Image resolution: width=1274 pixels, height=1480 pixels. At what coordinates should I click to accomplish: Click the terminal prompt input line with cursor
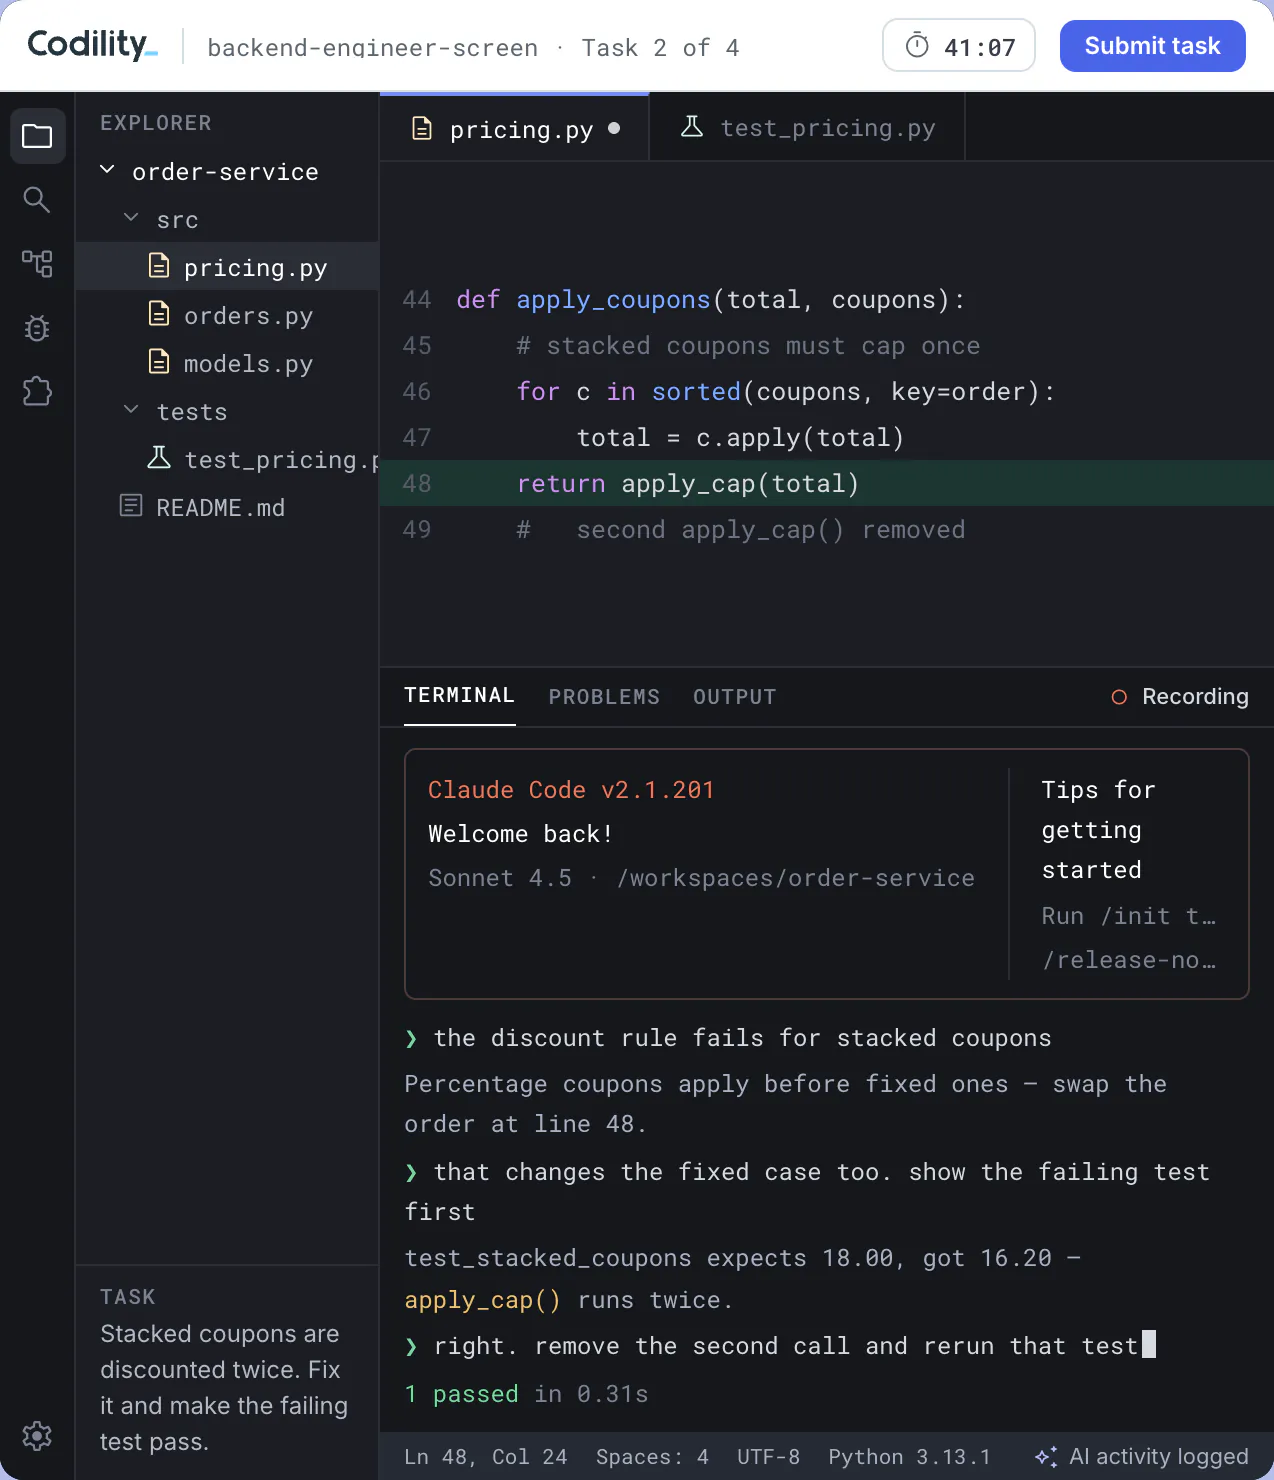point(780,1346)
